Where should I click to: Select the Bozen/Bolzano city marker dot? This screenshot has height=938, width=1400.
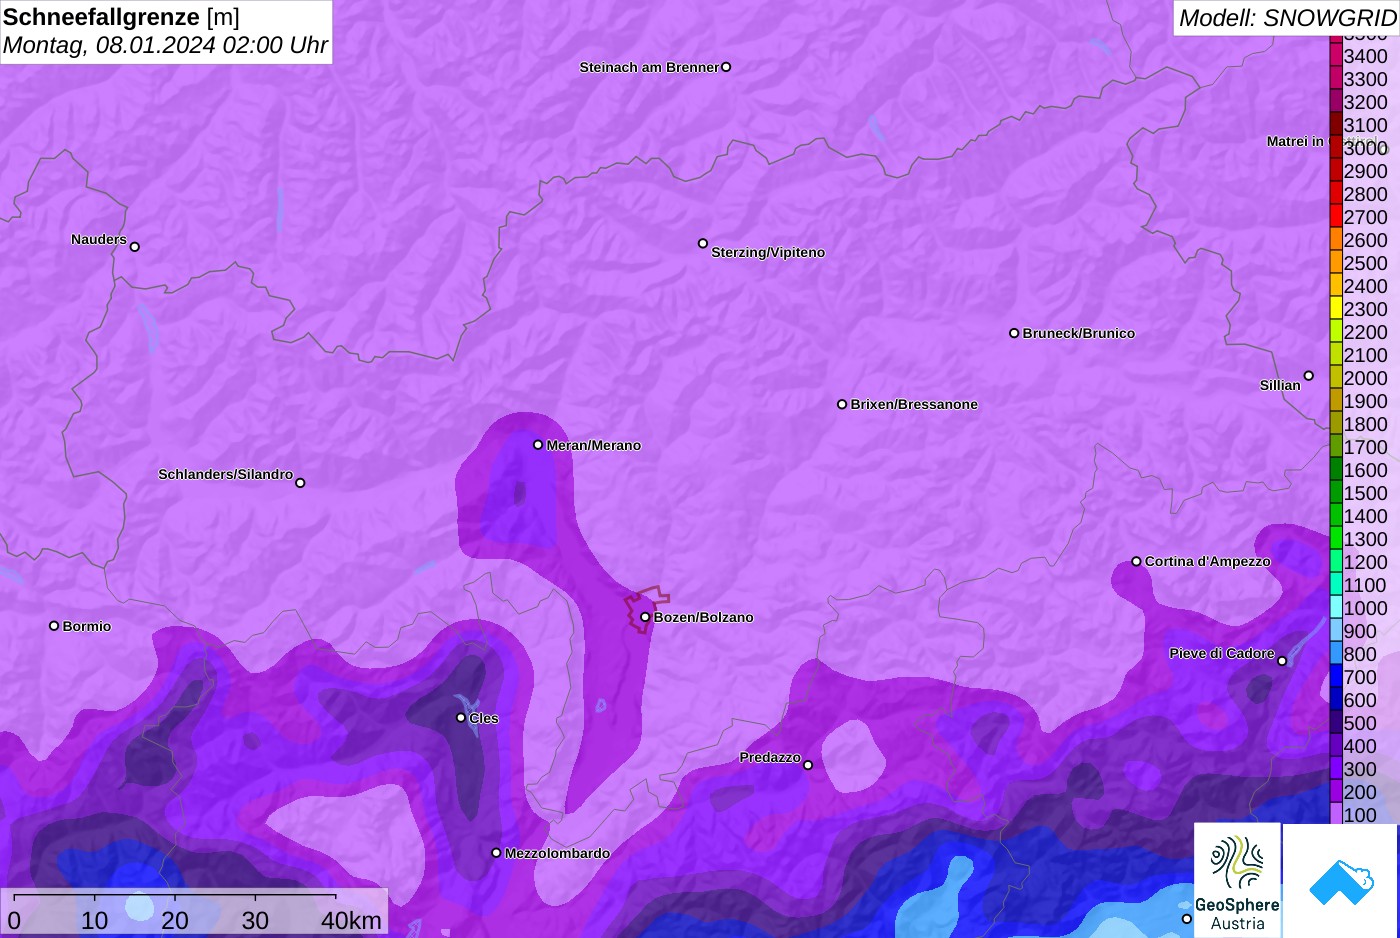[x=645, y=617]
